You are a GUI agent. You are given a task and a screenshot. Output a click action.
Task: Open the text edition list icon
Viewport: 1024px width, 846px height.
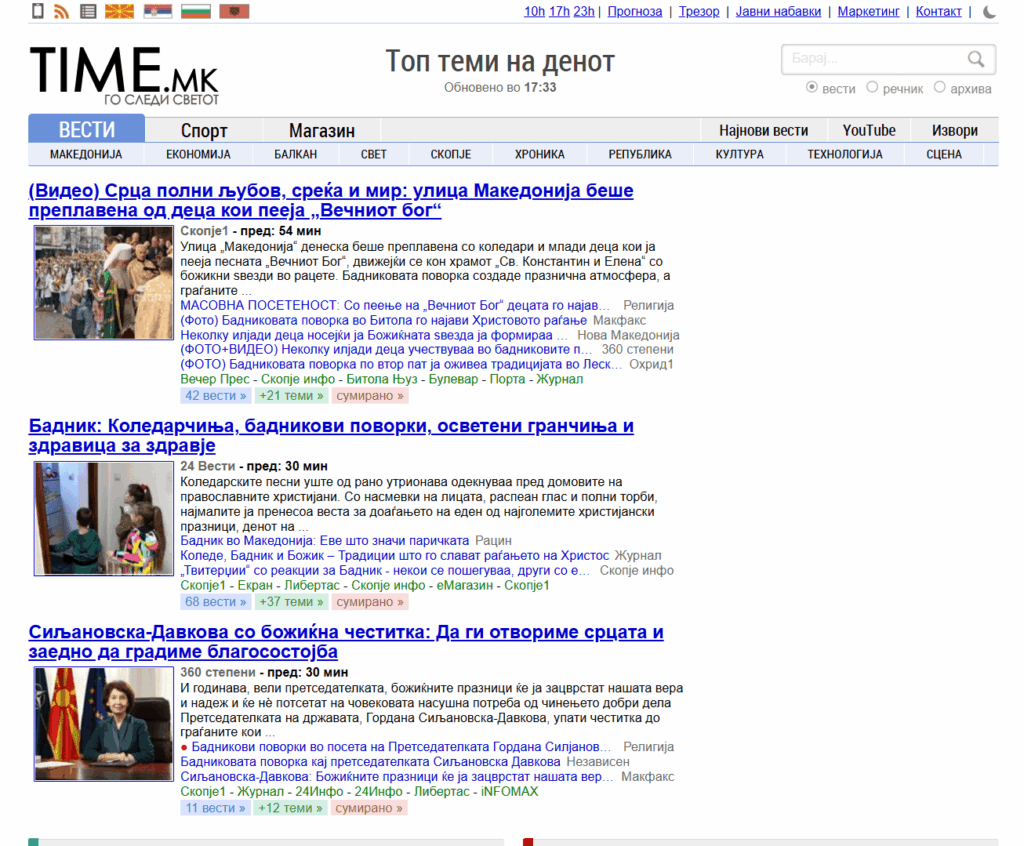coord(89,11)
